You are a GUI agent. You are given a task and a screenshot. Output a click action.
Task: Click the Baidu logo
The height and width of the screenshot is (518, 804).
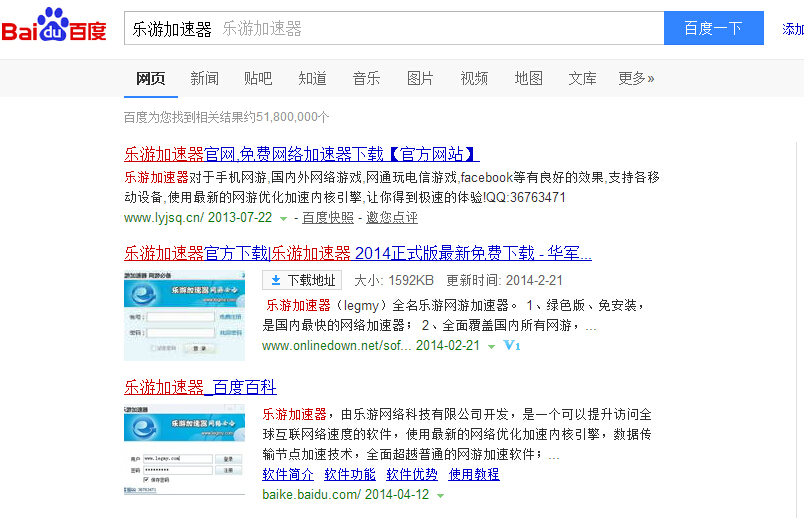54,26
